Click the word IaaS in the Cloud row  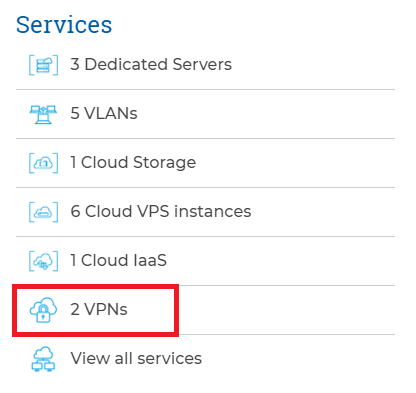pos(150,260)
